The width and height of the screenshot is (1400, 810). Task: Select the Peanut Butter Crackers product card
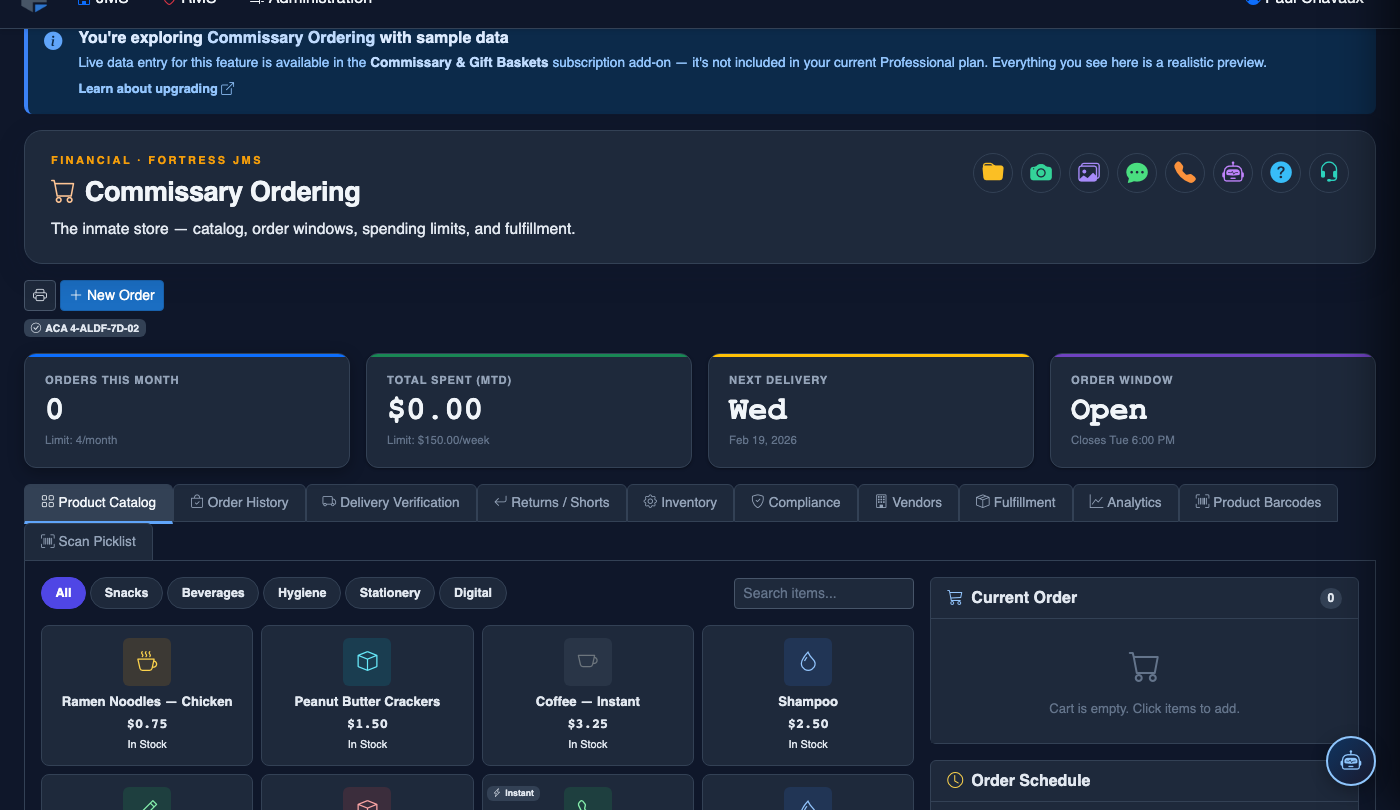pos(367,695)
